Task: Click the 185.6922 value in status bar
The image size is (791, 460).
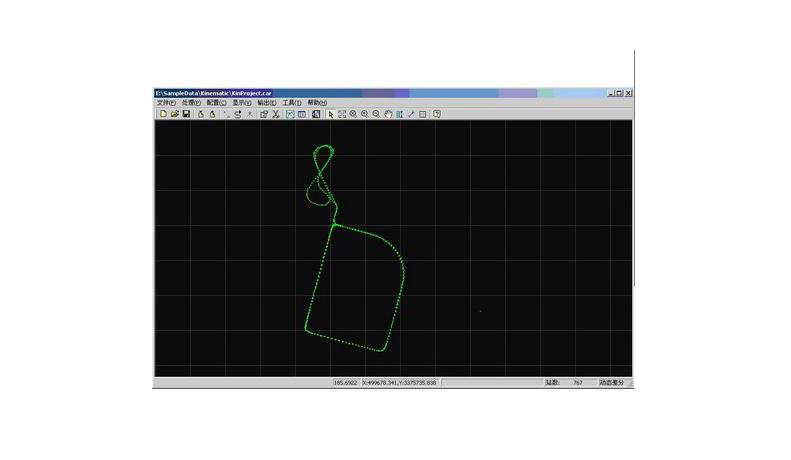Action: [345, 383]
